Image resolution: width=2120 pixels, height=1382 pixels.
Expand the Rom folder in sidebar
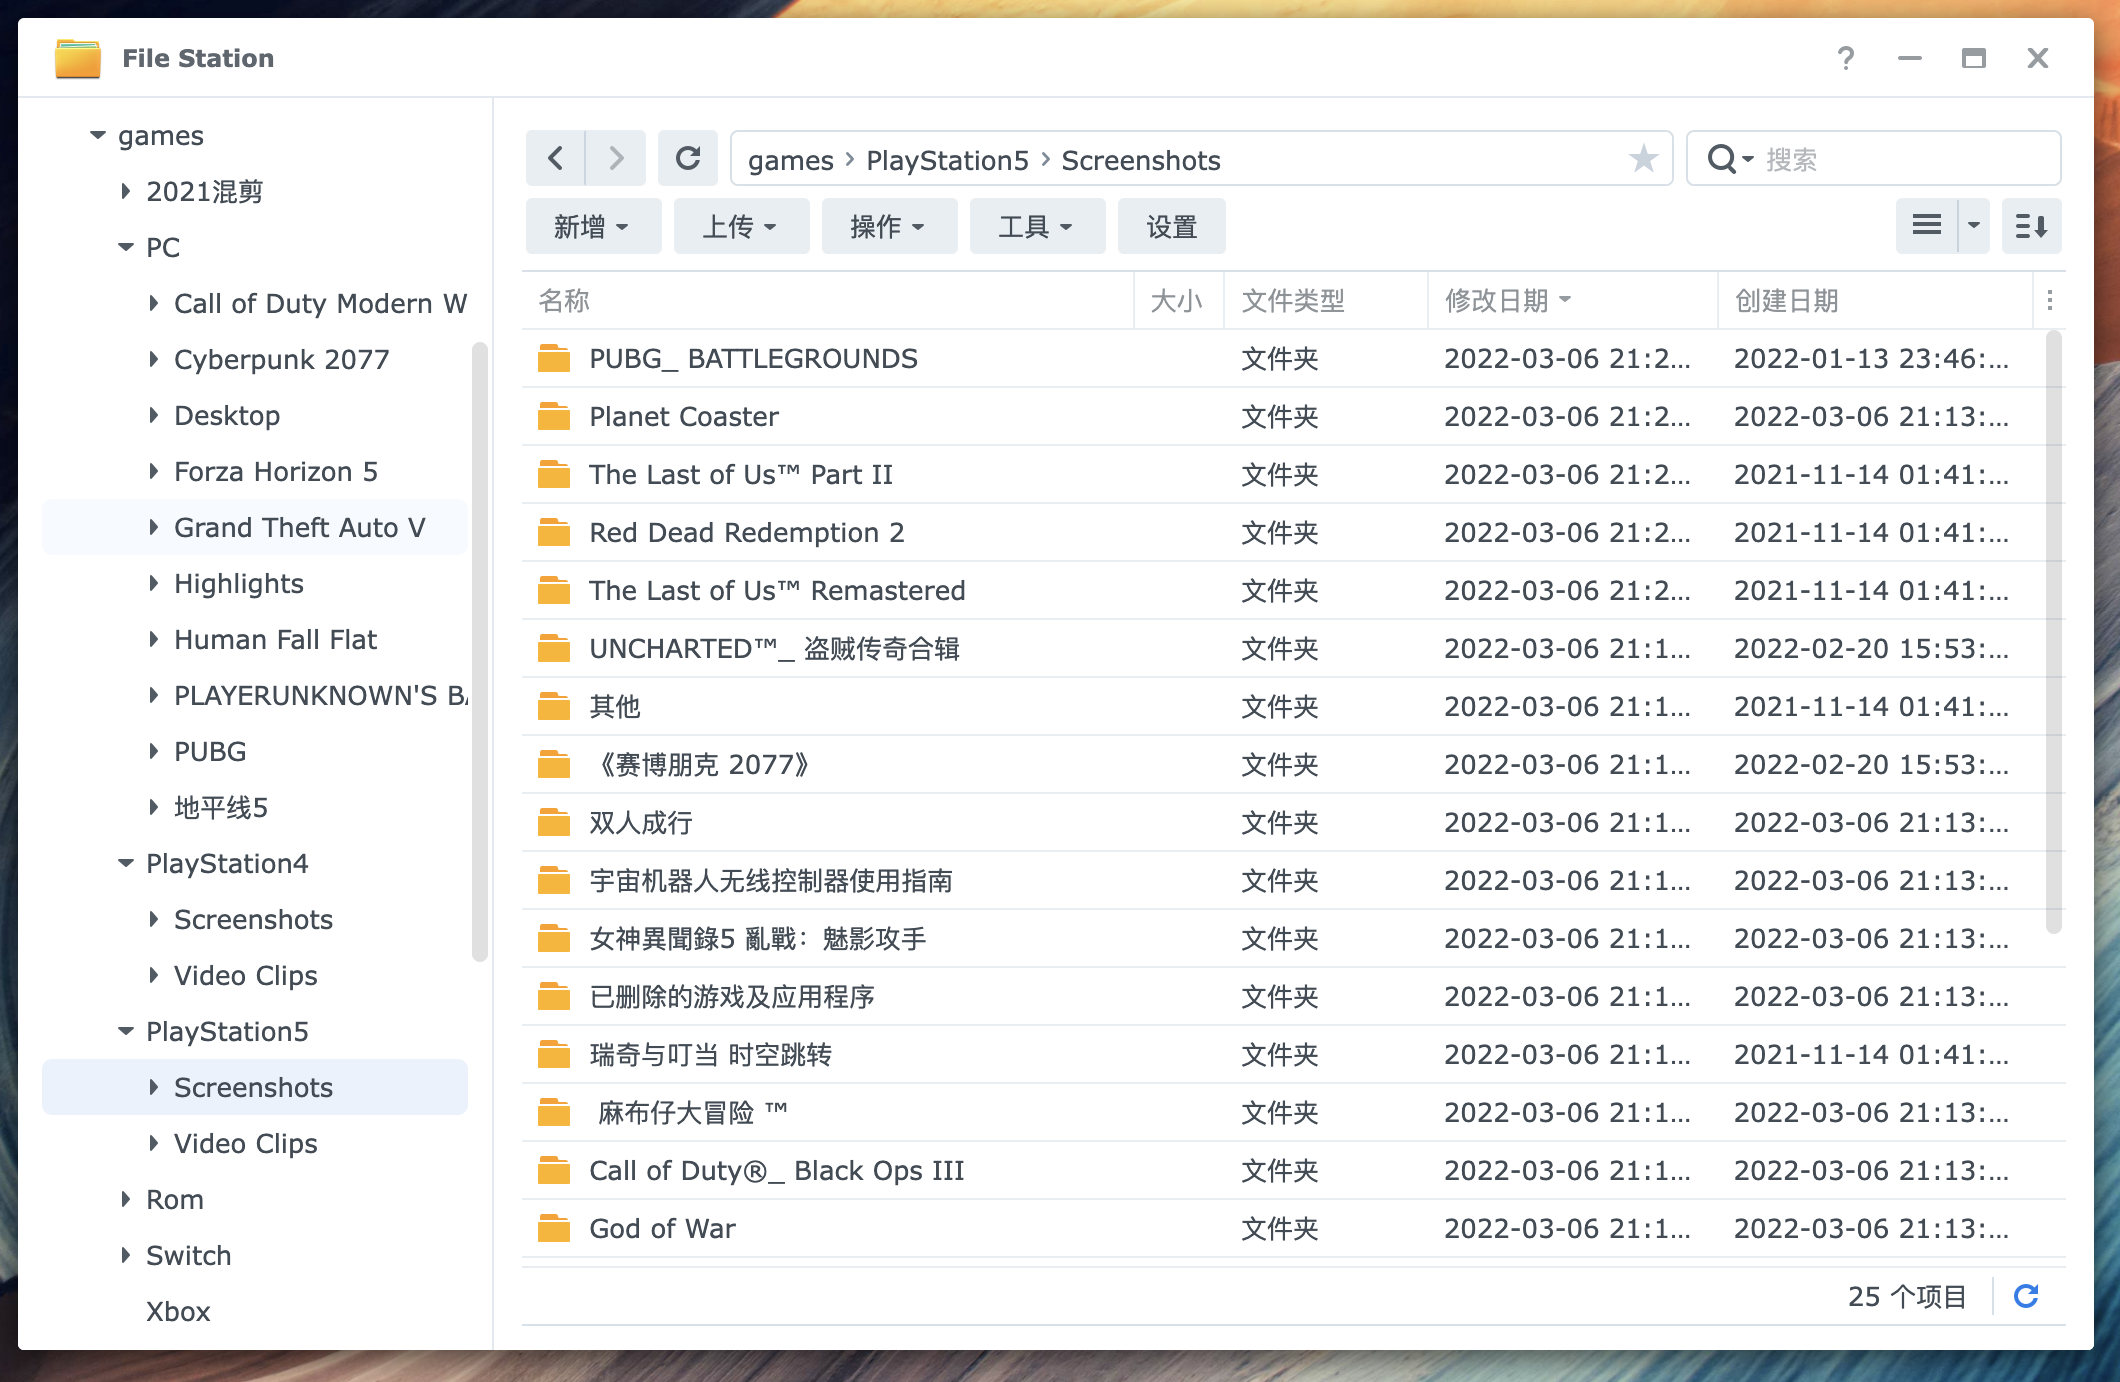point(126,1199)
